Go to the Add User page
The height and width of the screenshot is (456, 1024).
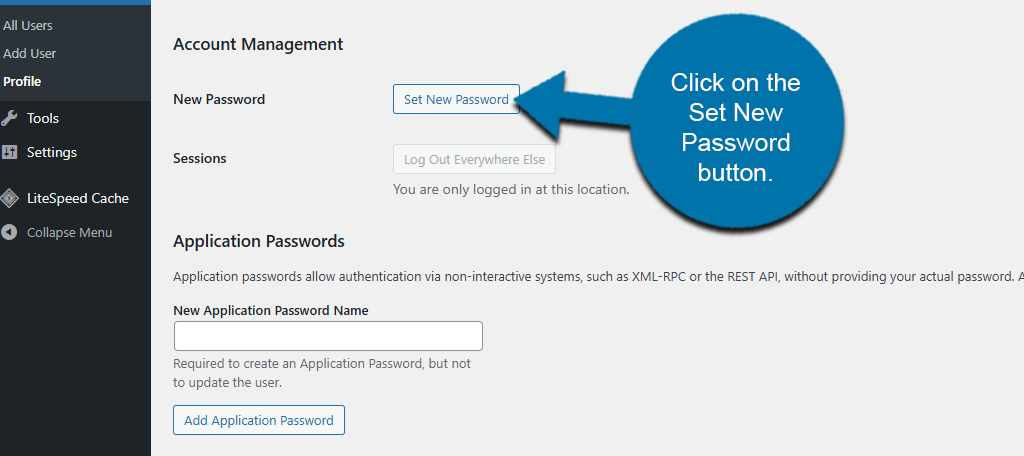(x=30, y=53)
